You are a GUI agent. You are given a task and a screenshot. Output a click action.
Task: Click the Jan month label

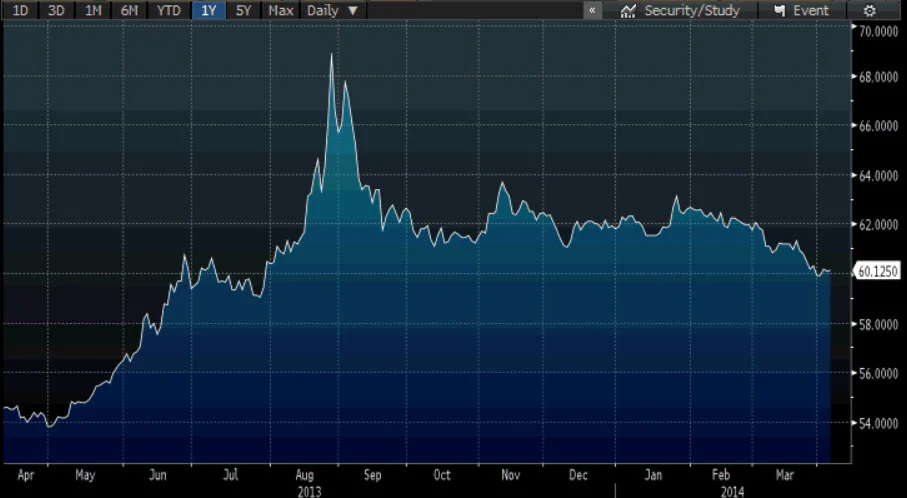[653, 475]
